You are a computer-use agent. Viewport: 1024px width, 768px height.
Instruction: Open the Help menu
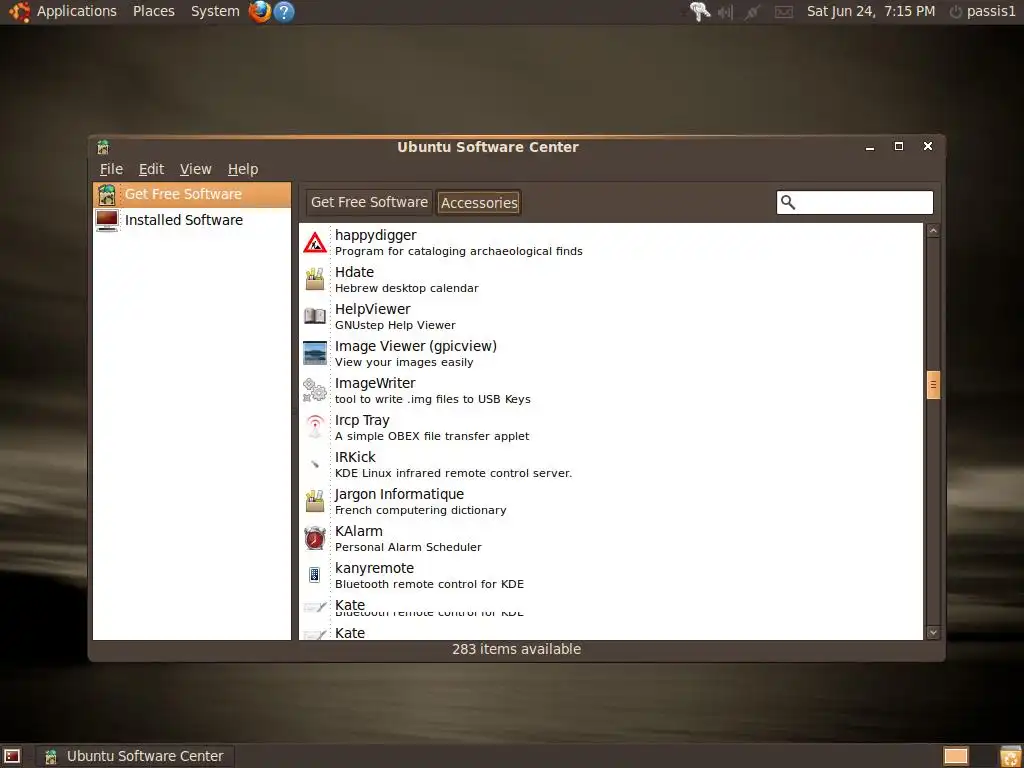click(243, 169)
